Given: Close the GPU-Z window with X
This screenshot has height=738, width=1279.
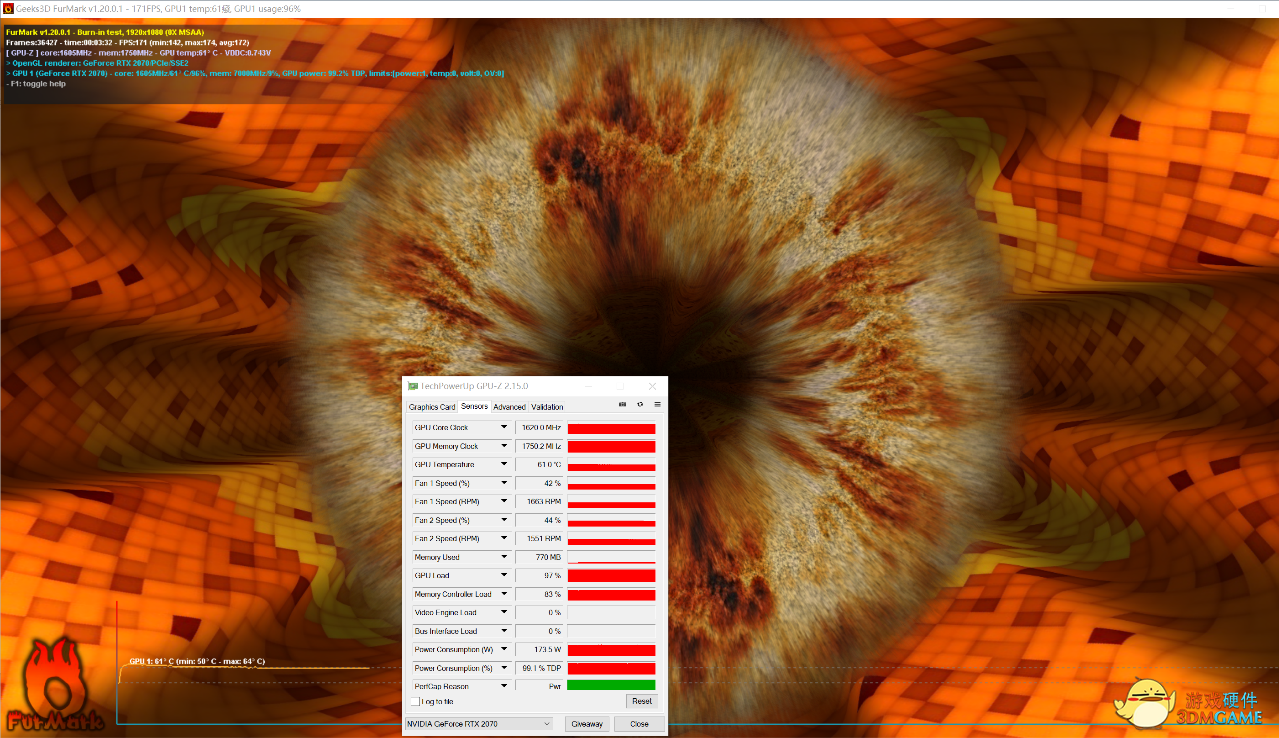Looking at the screenshot, I should (x=652, y=386).
